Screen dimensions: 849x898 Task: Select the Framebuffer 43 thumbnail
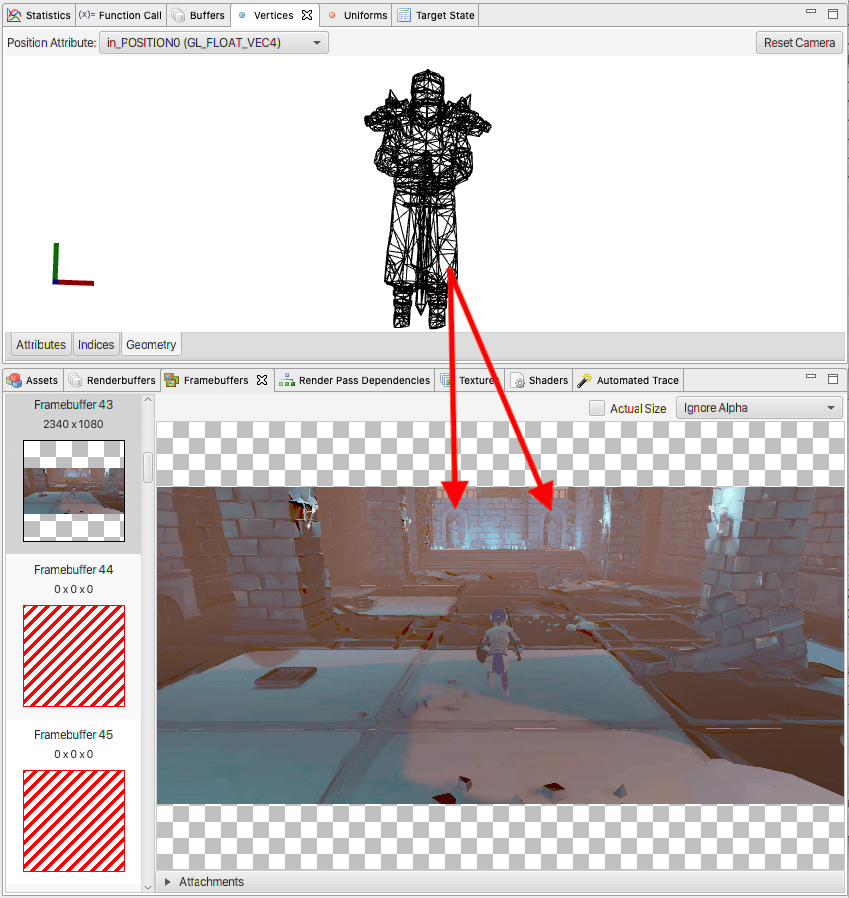tap(74, 491)
